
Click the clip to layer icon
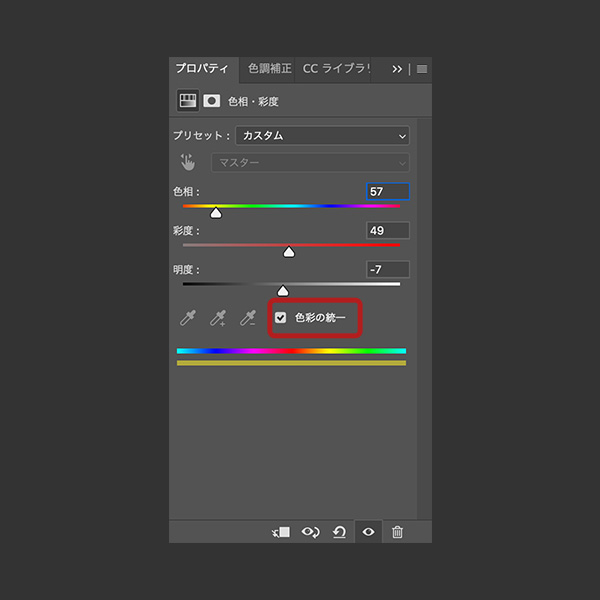click(281, 532)
